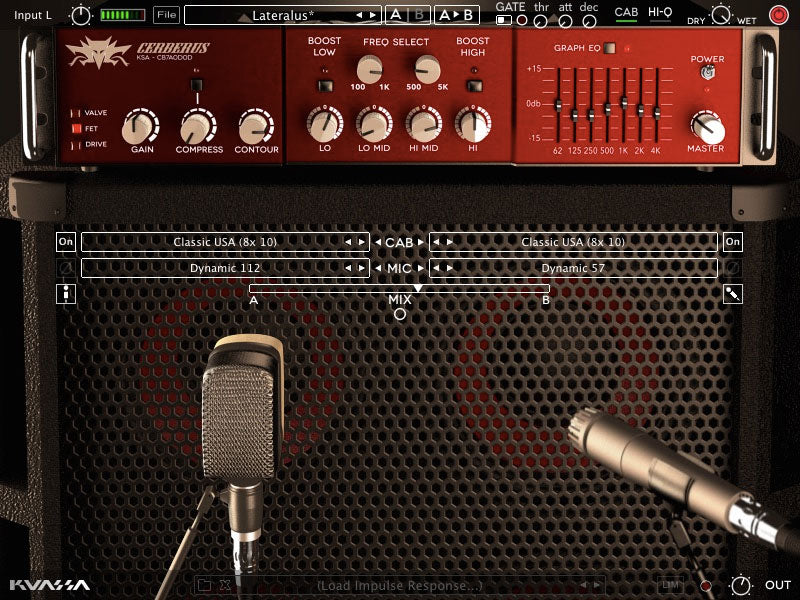Click the MASTER volume knob
The width and height of the screenshot is (800, 600).
[707, 128]
